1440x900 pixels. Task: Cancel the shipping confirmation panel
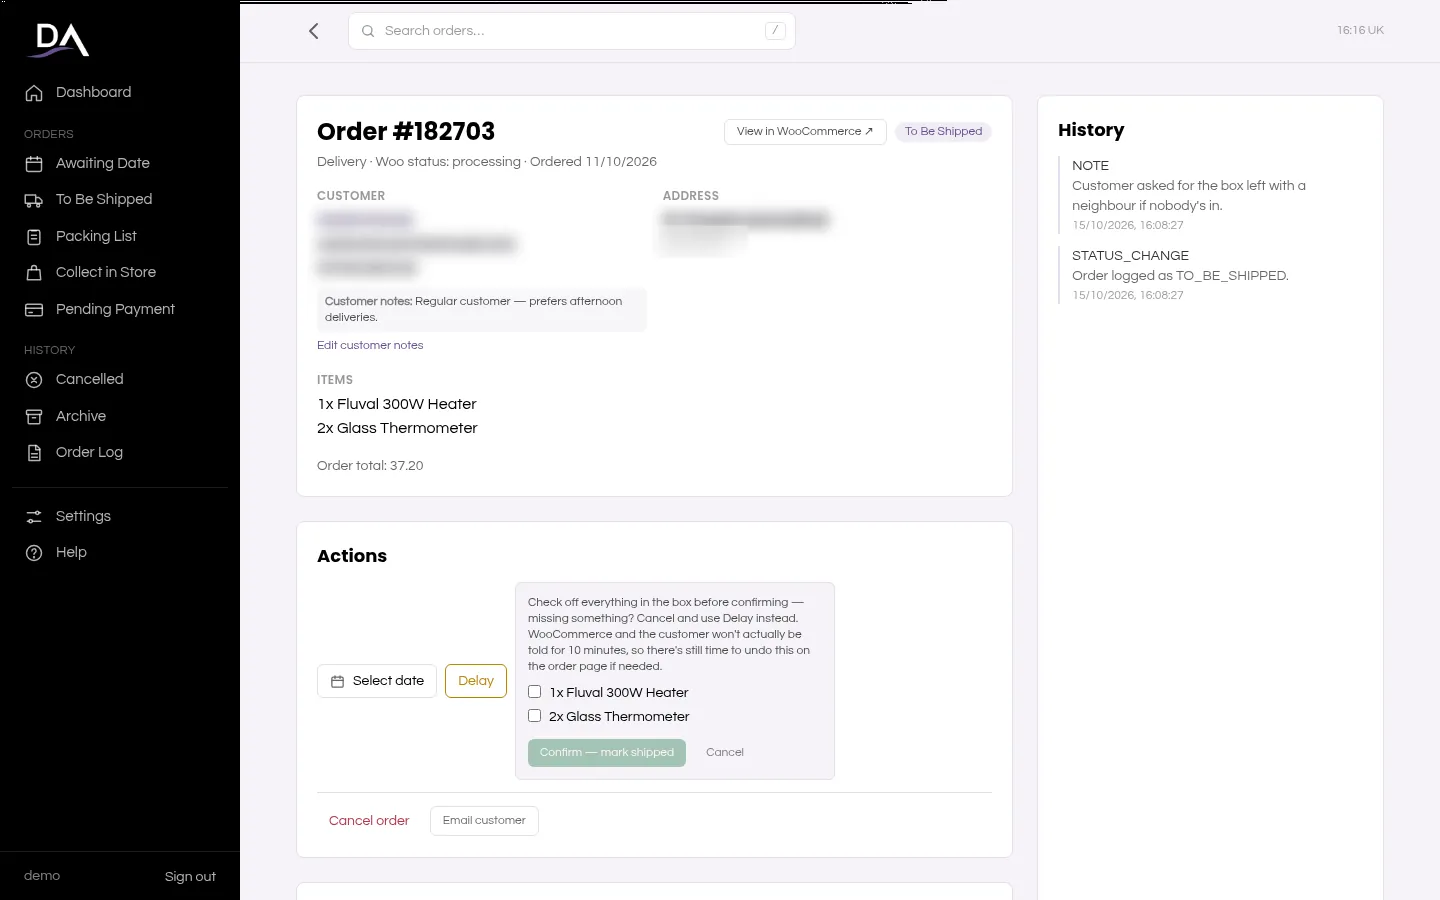tap(725, 753)
